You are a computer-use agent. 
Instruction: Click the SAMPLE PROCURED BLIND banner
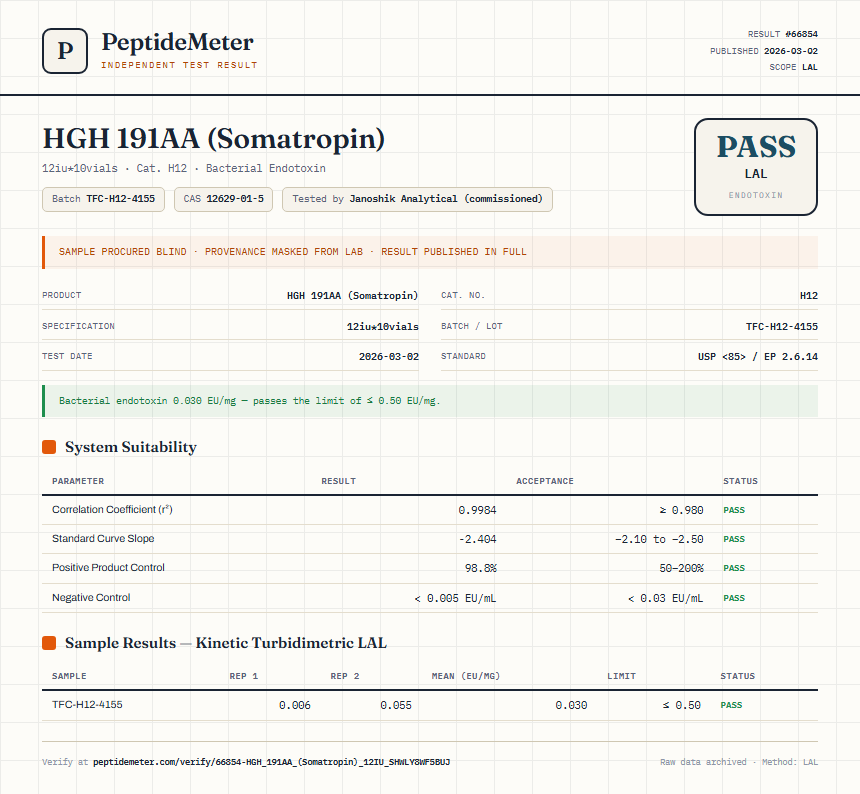430,252
